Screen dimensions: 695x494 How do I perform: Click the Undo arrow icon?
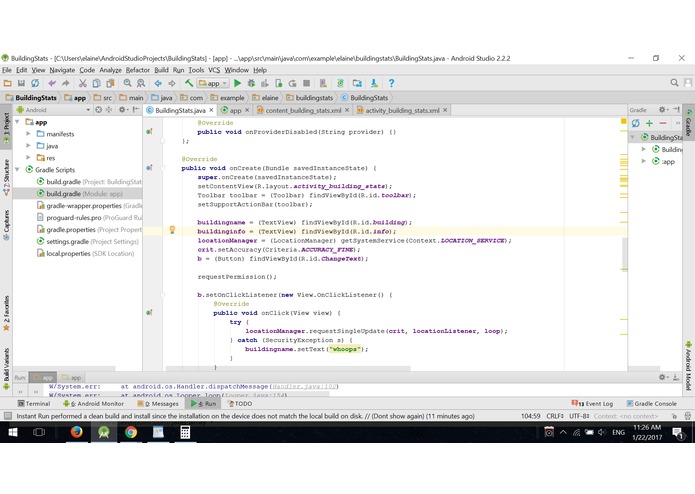click(52, 83)
